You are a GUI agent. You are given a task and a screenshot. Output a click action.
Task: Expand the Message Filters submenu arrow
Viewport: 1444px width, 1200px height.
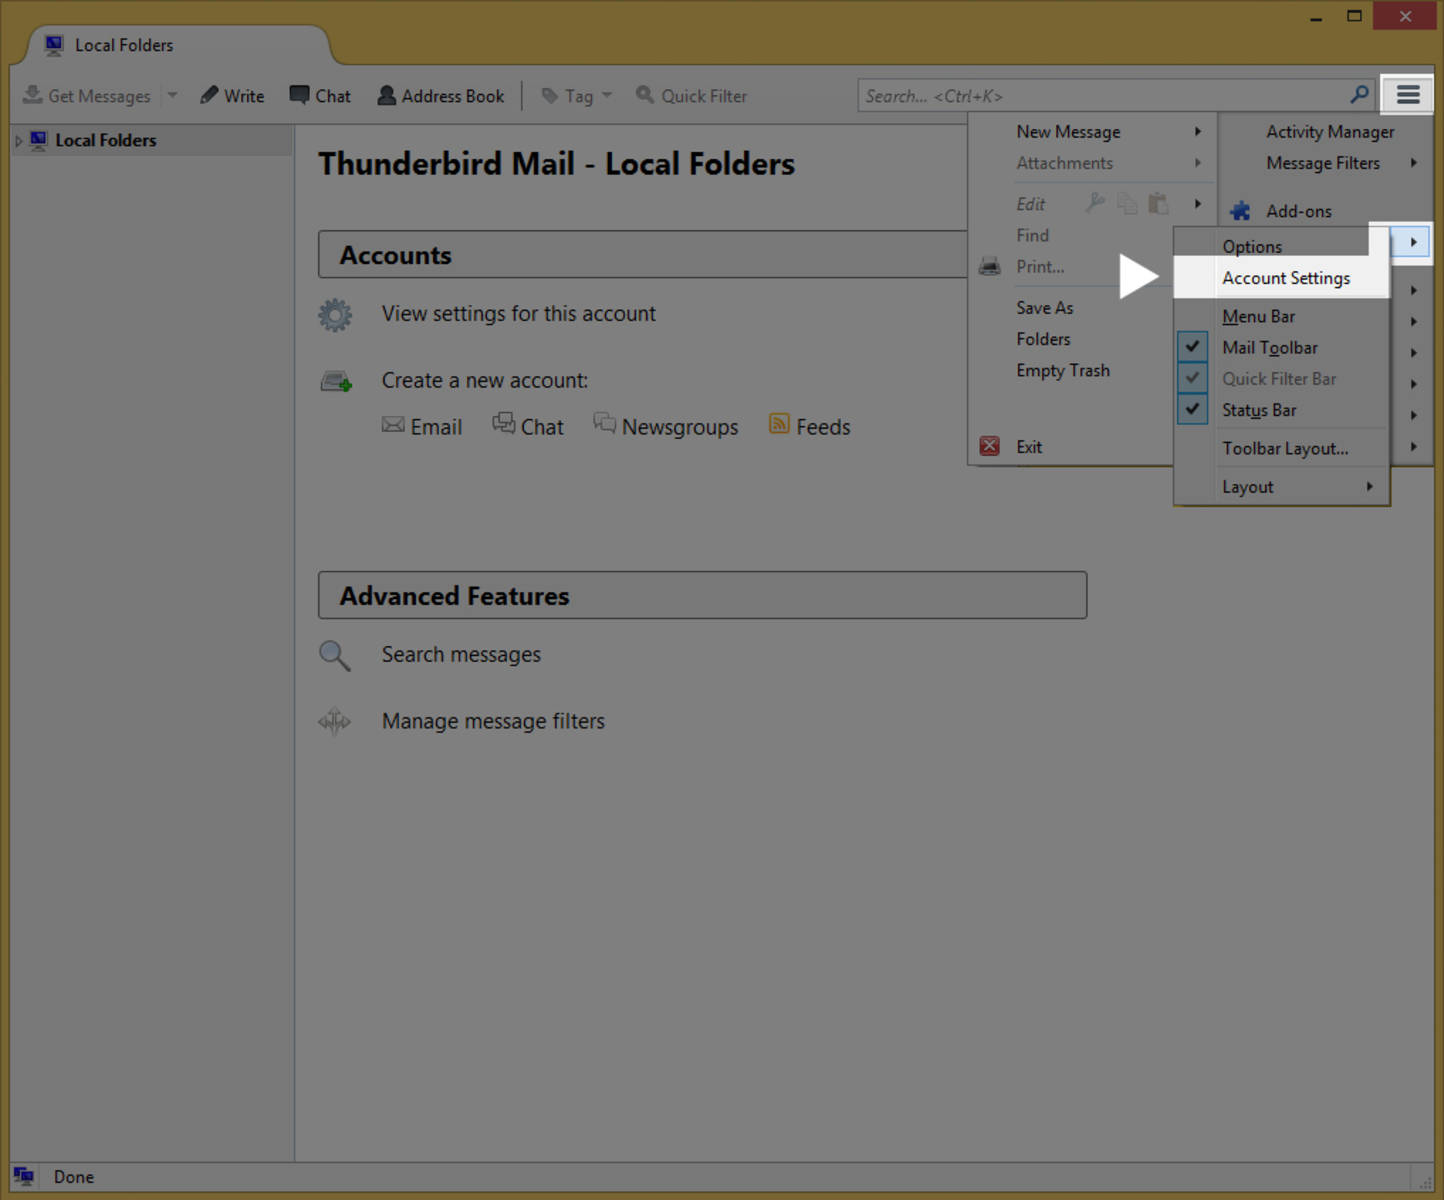1414,163
